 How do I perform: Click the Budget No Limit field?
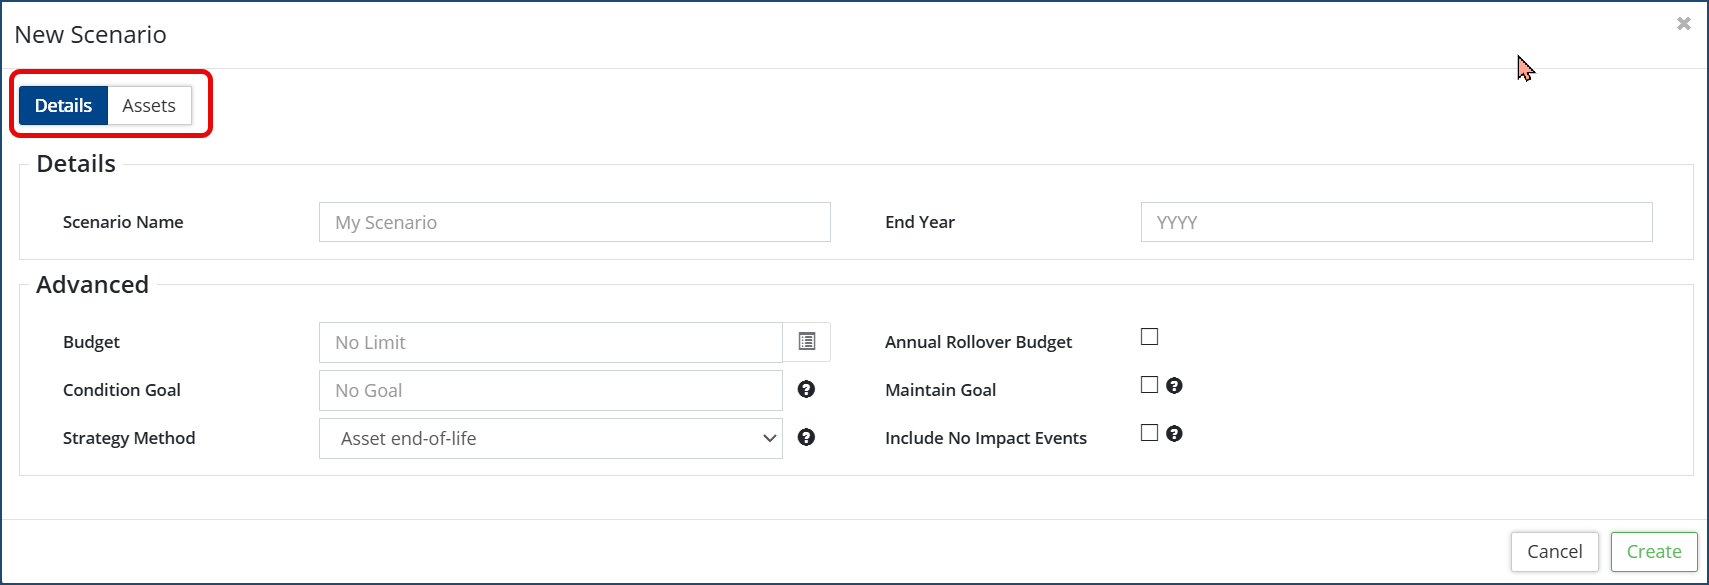[x=550, y=342]
